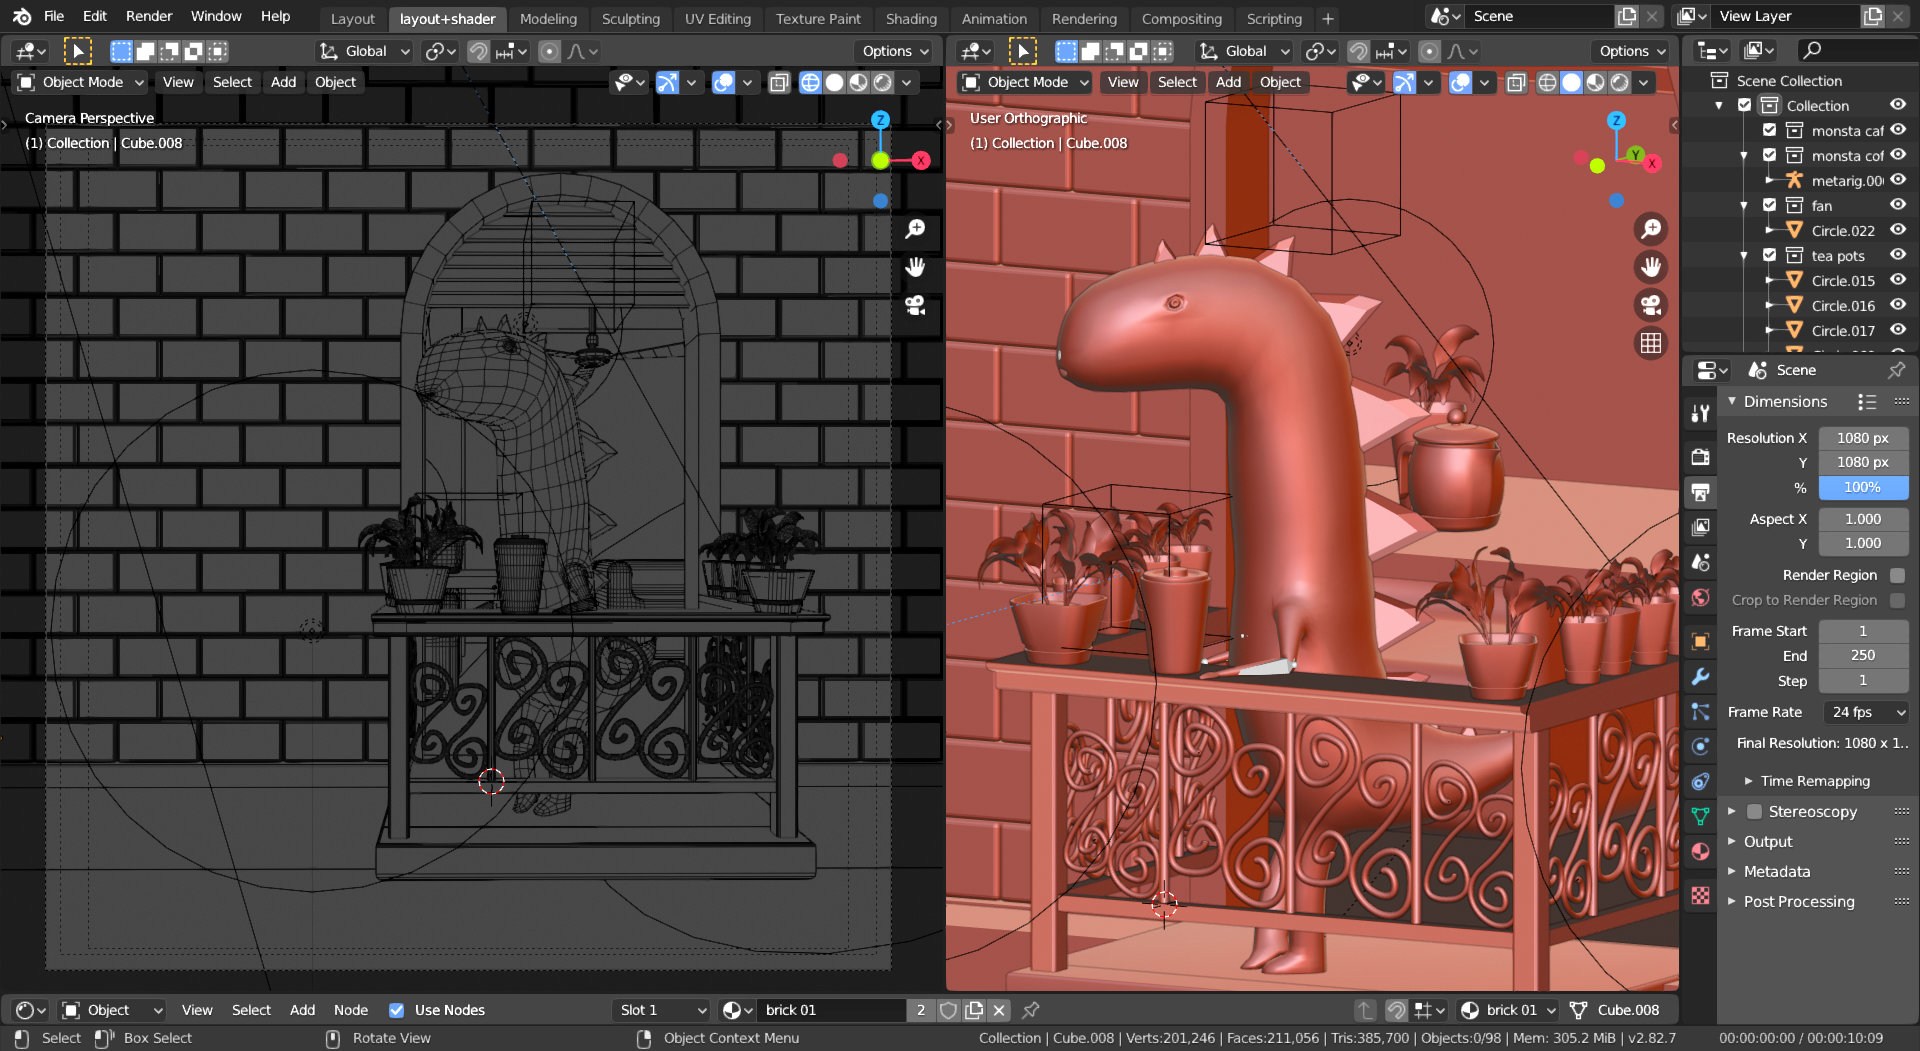Disable the Use Nodes checkbox
1920x1051 pixels.
click(x=397, y=1010)
